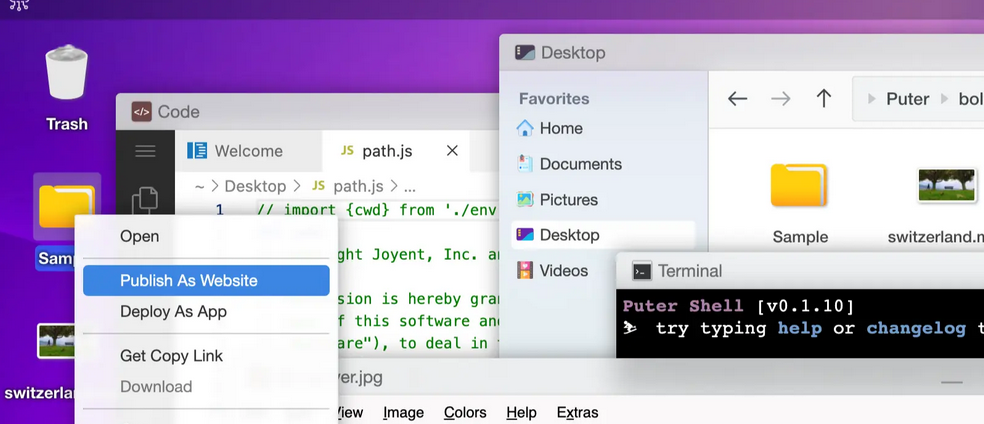Open Pictures in Favorites sidebar
The height and width of the screenshot is (424, 984).
[x=568, y=200]
